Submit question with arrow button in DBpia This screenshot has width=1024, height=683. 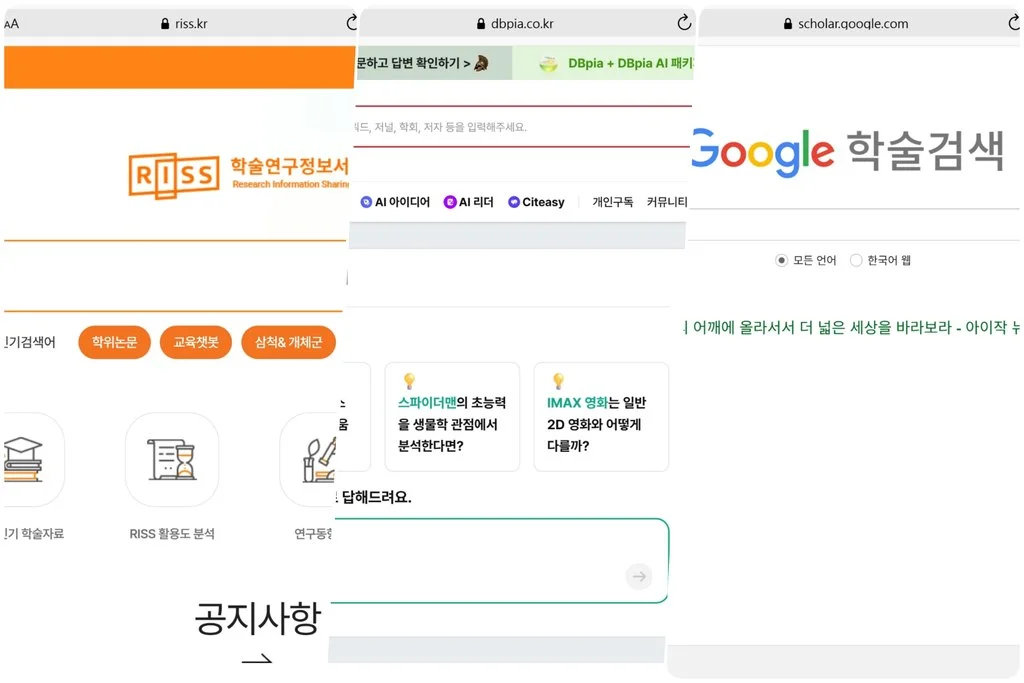[x=639, y=576]
